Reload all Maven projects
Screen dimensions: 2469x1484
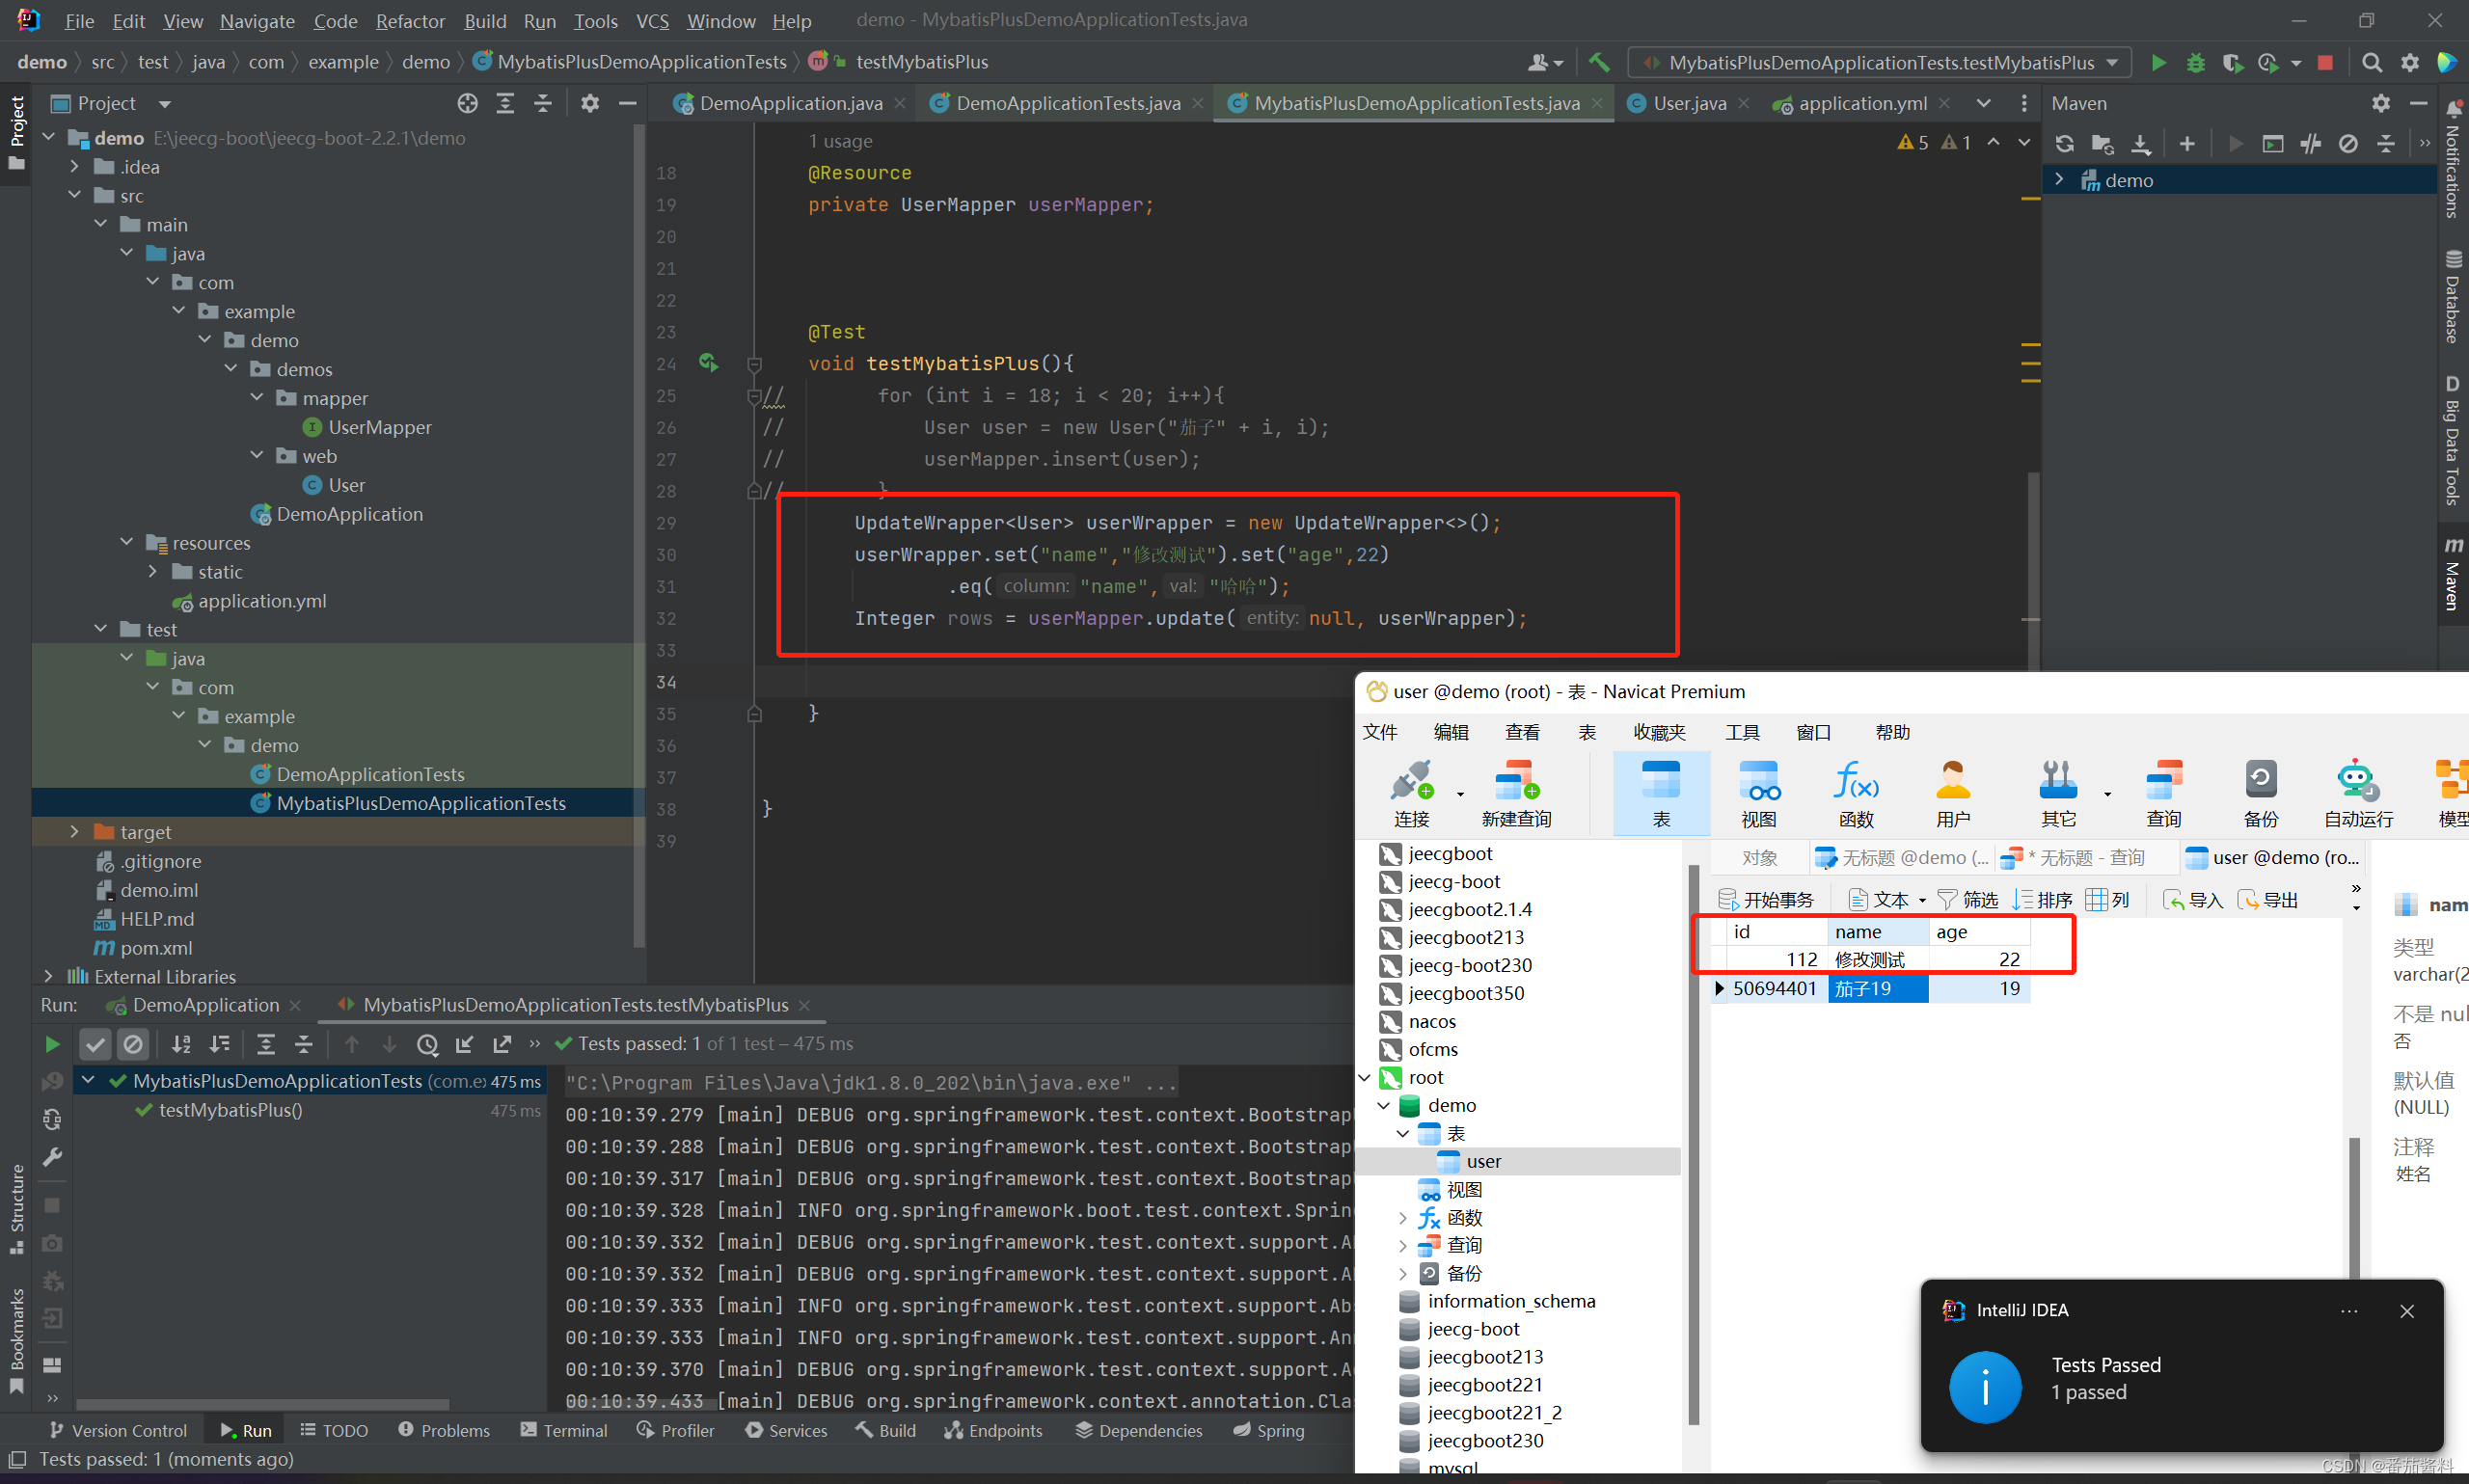point(2065,144)
